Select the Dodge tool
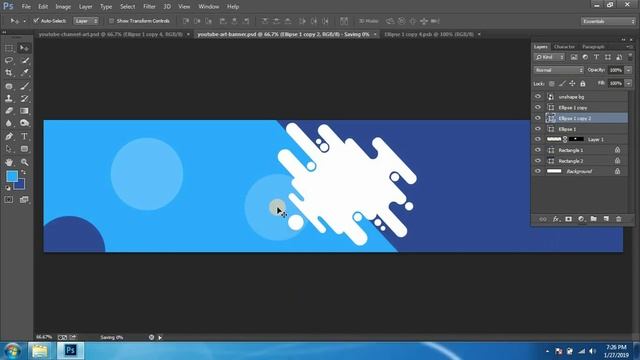This screenshot has width=640, height=360. (x=24, y=123)
